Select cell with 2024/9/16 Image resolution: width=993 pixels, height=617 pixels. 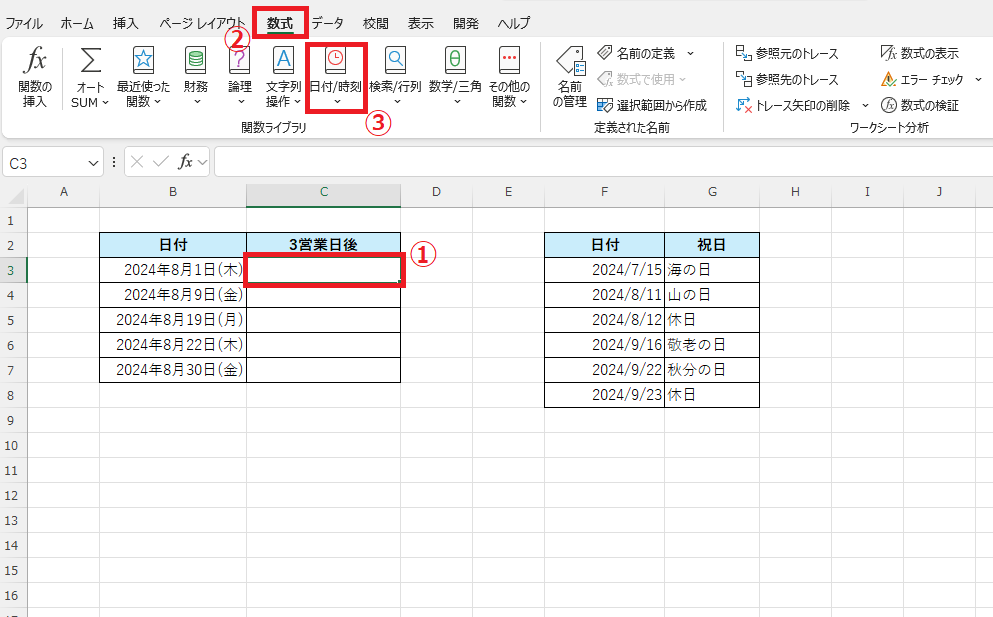click(605, 345)
